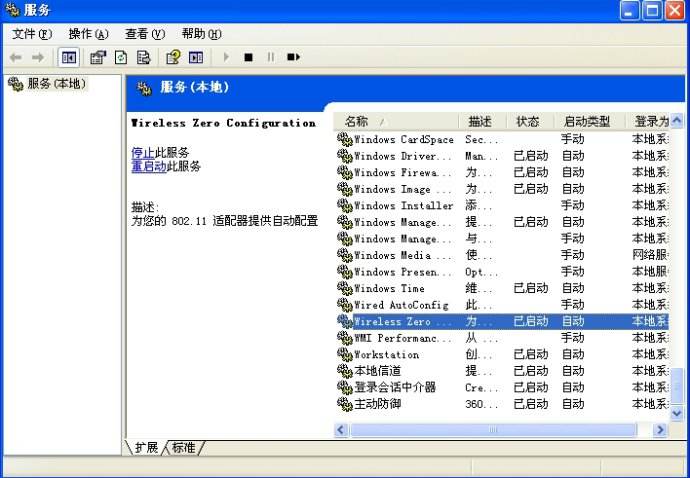Click 已启动 status in the Workstation row
This screenshot has height=478, width=690.
tap(531, 355)
